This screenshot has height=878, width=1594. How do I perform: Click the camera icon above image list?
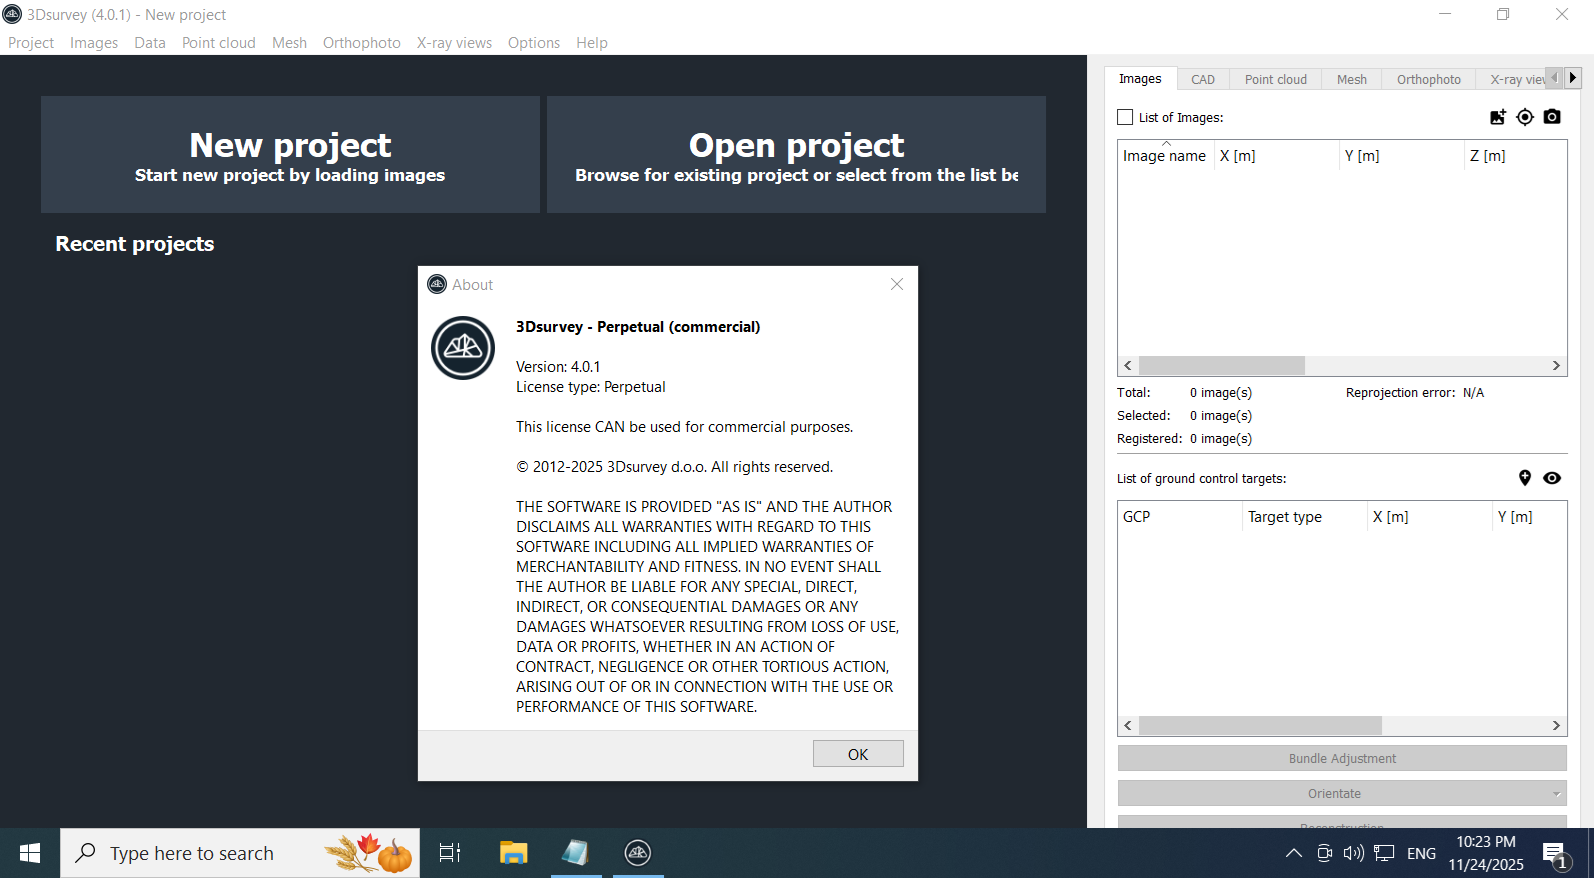click(1551, 117)
